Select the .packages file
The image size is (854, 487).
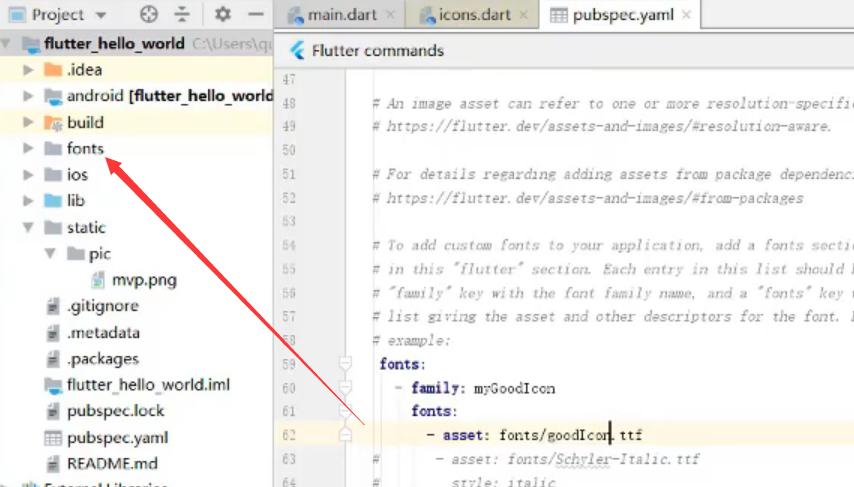click(102, 358)
